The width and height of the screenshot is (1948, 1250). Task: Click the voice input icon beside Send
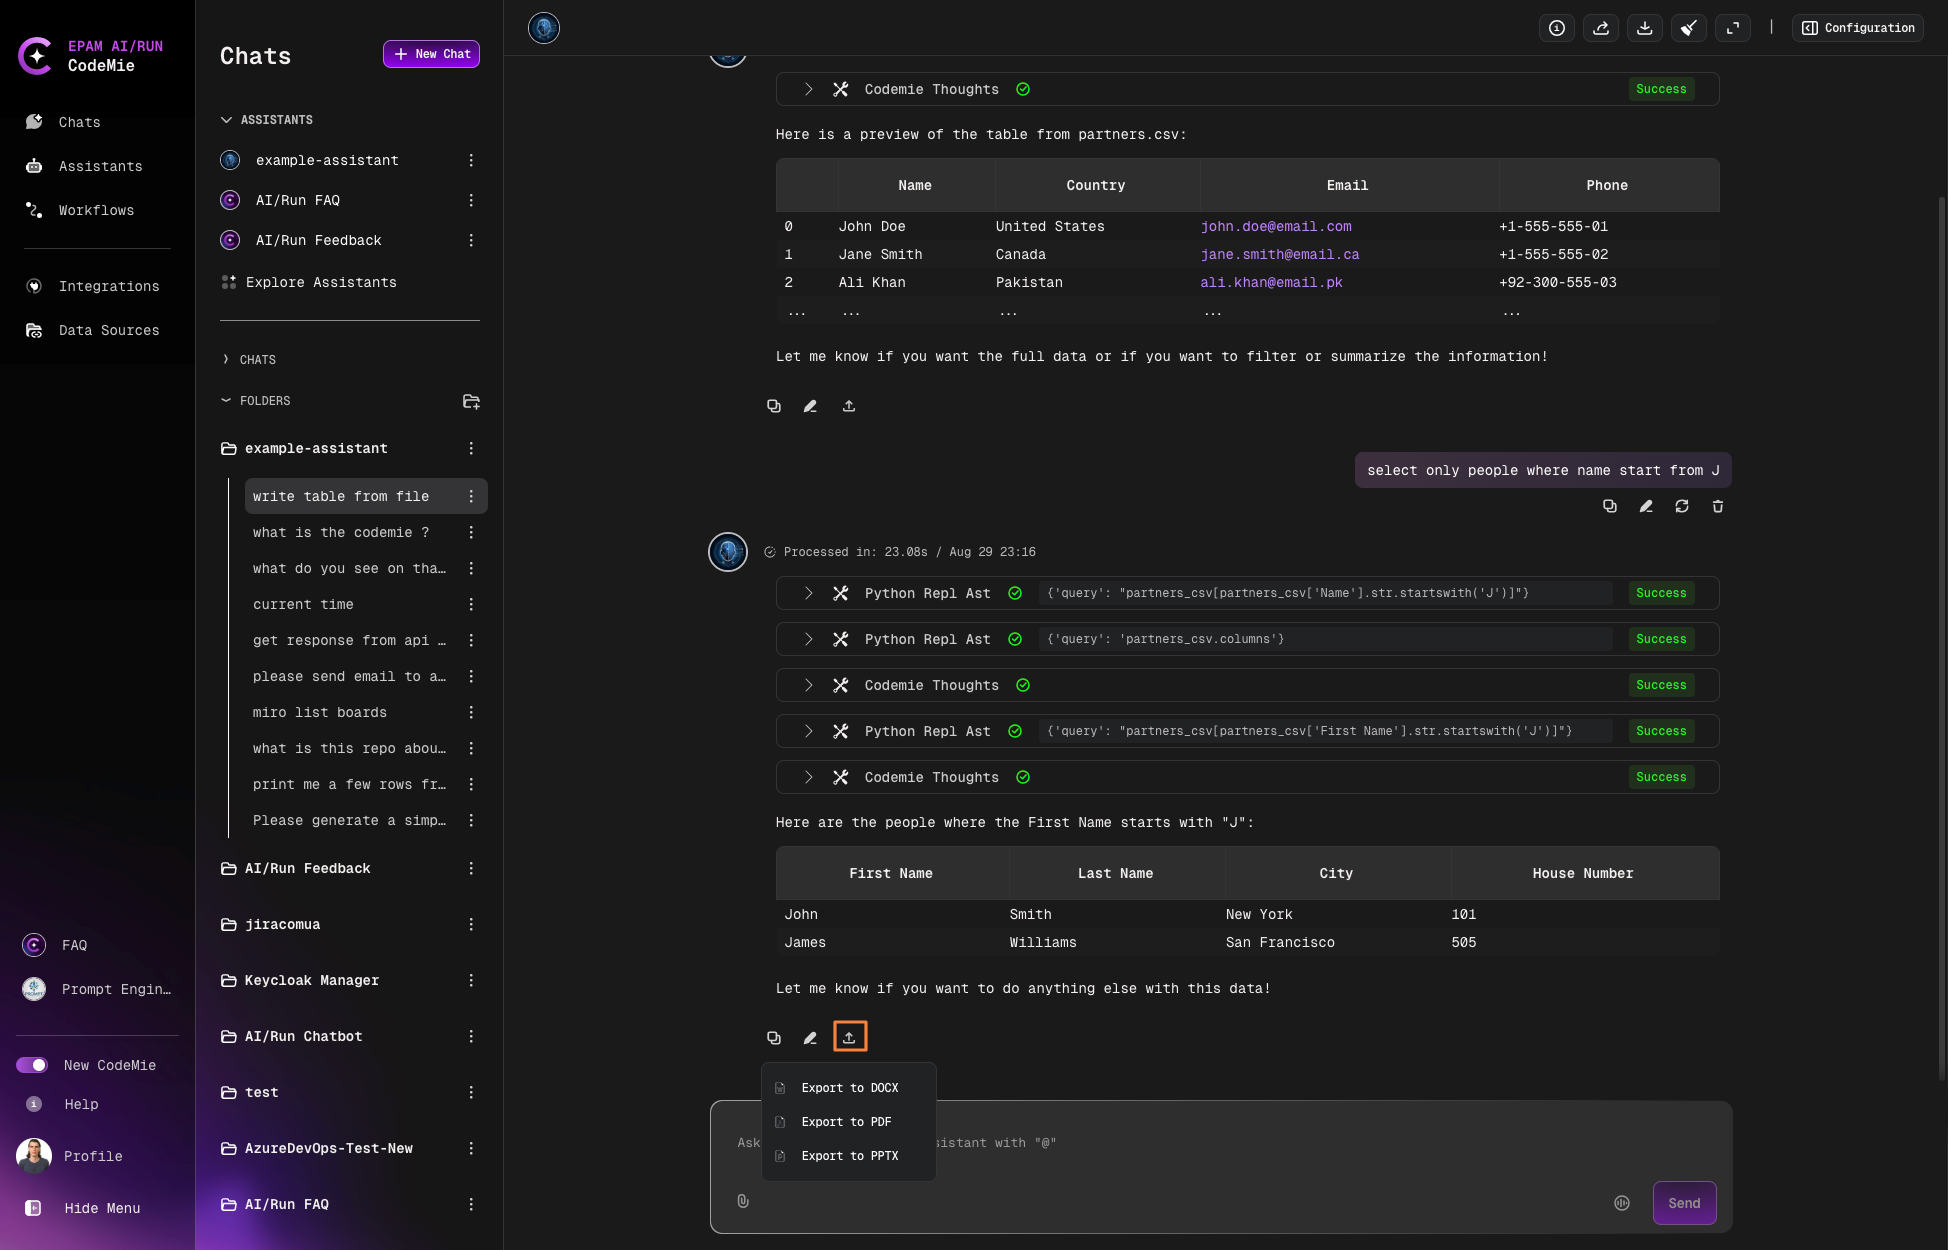1622,1203
